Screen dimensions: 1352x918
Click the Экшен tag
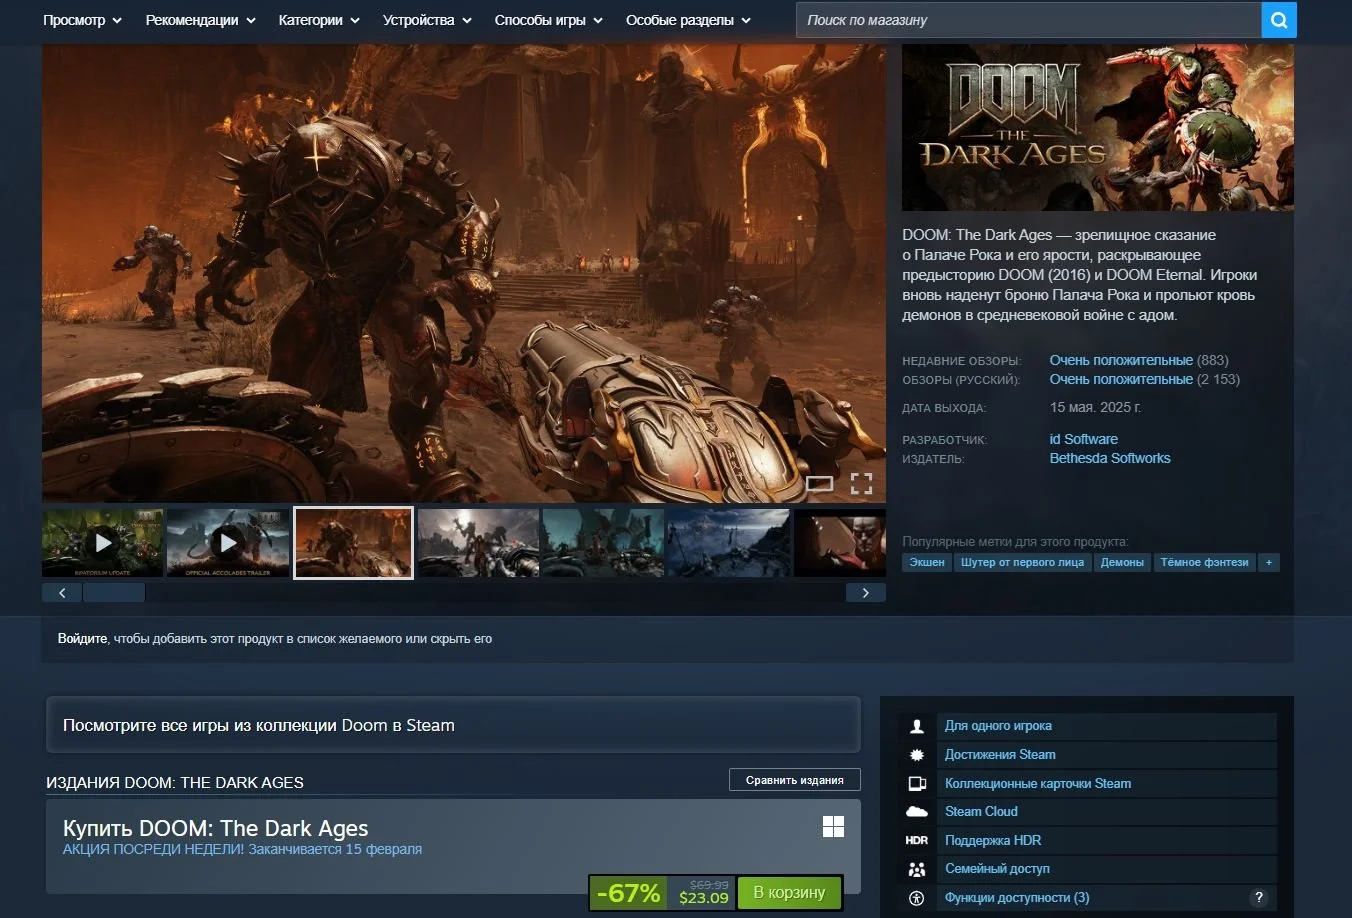click(927, 563)
